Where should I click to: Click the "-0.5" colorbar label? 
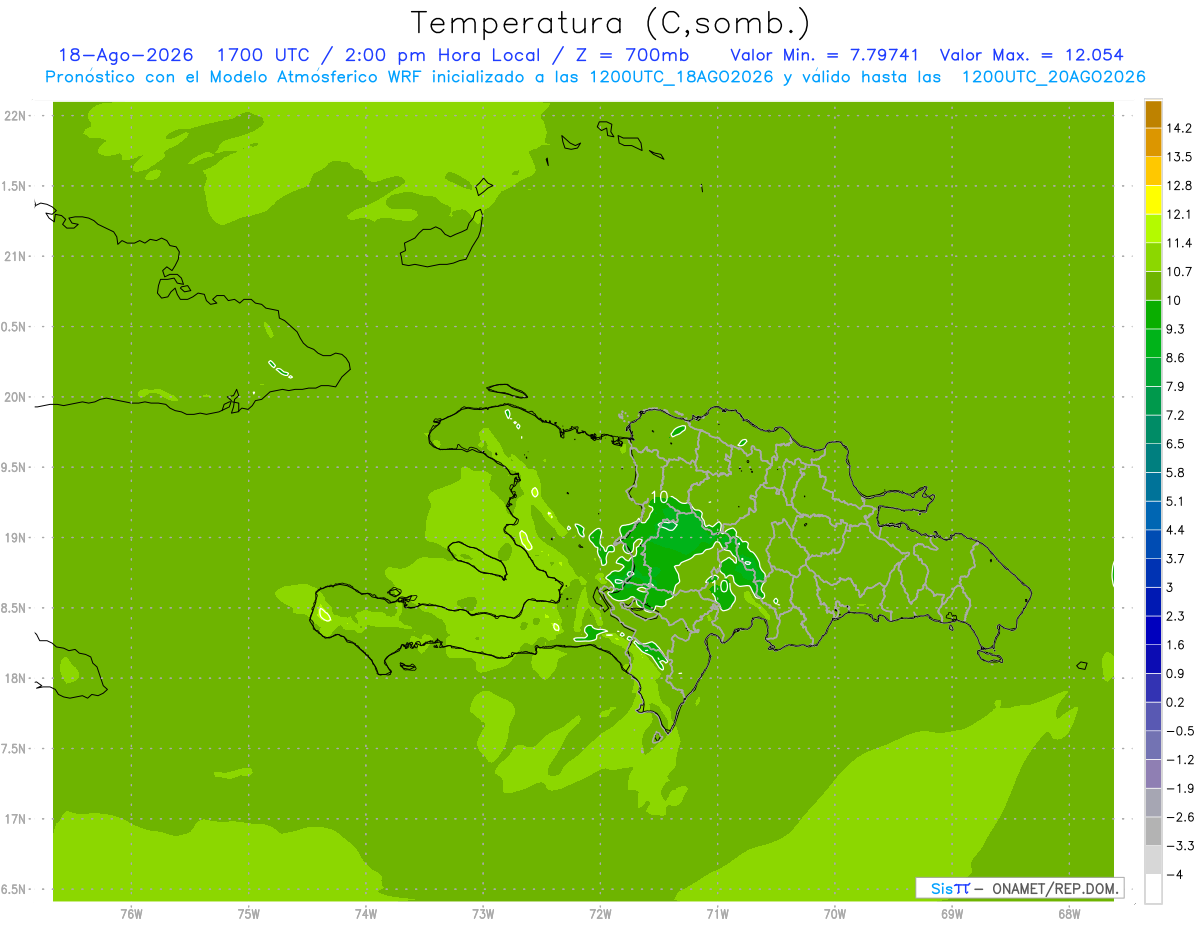point(1179,731)
